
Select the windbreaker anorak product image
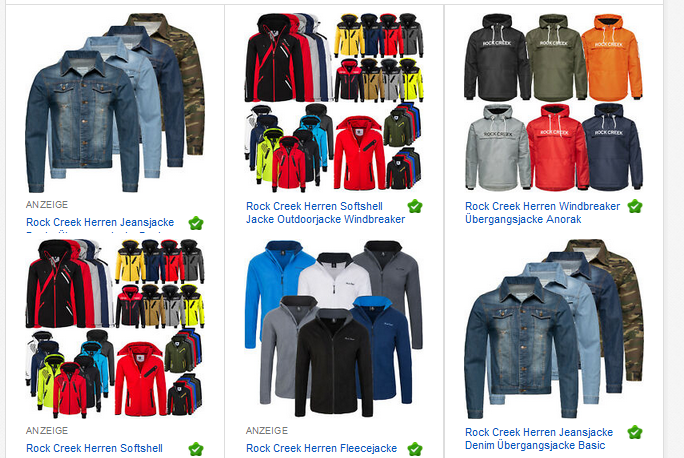pyautogui.click(x=554, y=103)
